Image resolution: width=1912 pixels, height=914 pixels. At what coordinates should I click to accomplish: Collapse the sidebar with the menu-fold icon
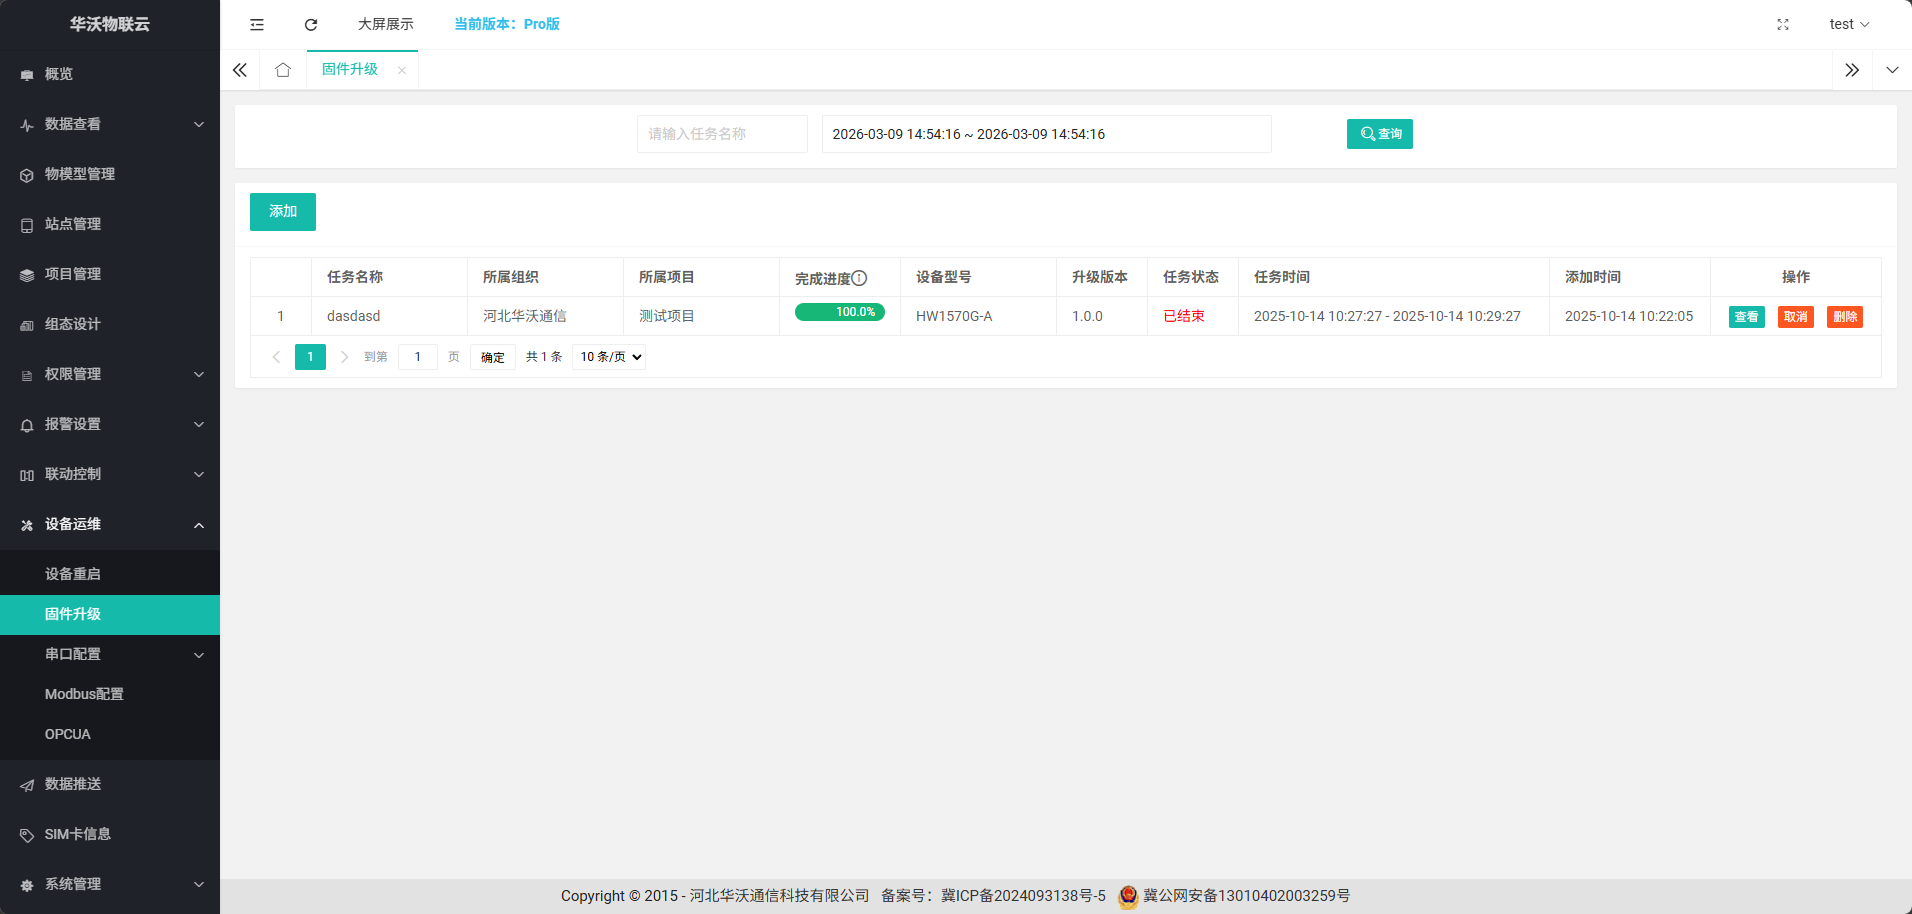(257, 24)
